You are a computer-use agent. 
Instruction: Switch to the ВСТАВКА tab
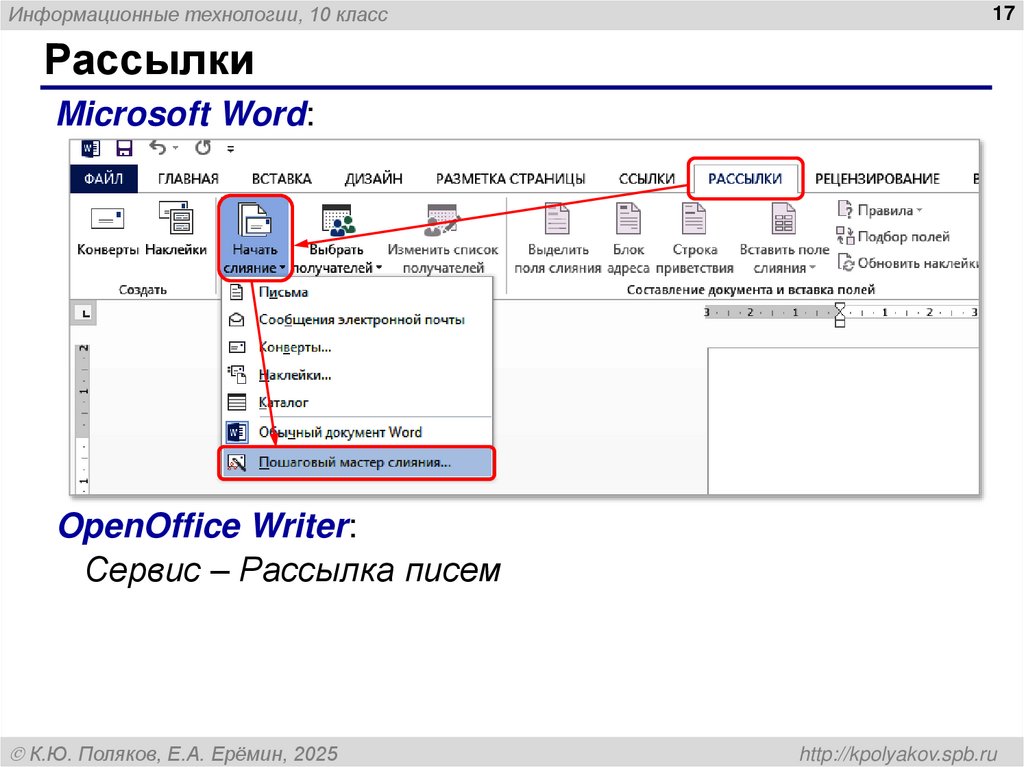coord(281,178)
